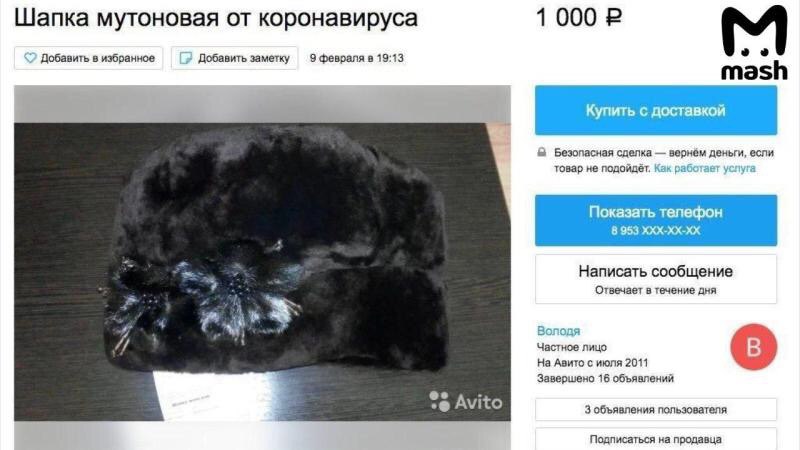Click the lock icon near Безопасная сделка
Screen dimensions: 800x450
(542, 152)
